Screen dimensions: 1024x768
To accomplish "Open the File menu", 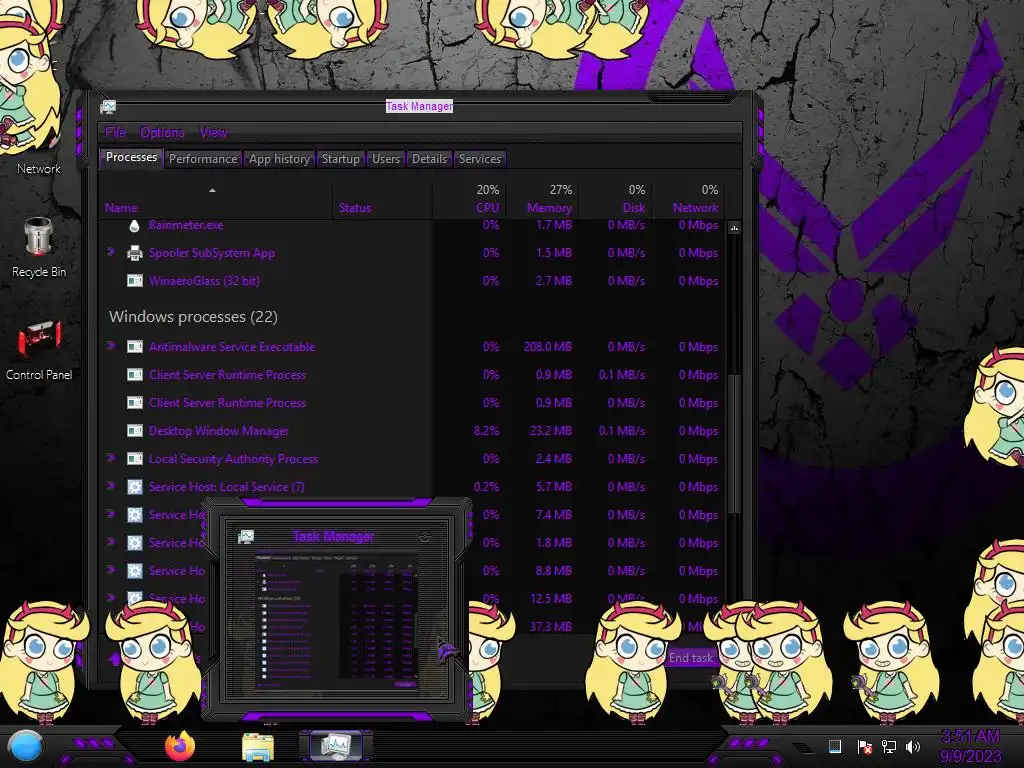I will (x=115, y=133).
